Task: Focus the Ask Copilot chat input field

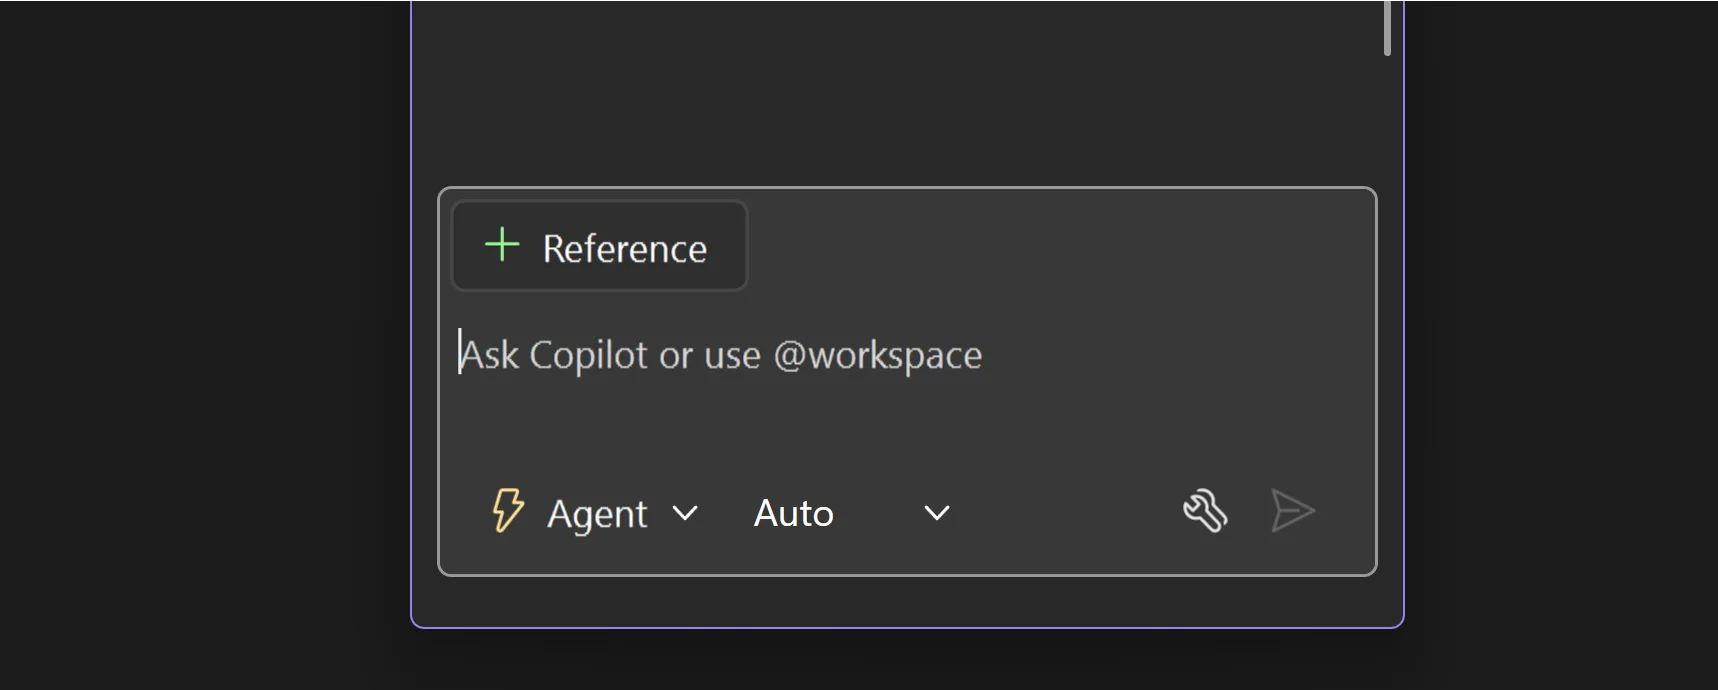Action: point(906,355)
